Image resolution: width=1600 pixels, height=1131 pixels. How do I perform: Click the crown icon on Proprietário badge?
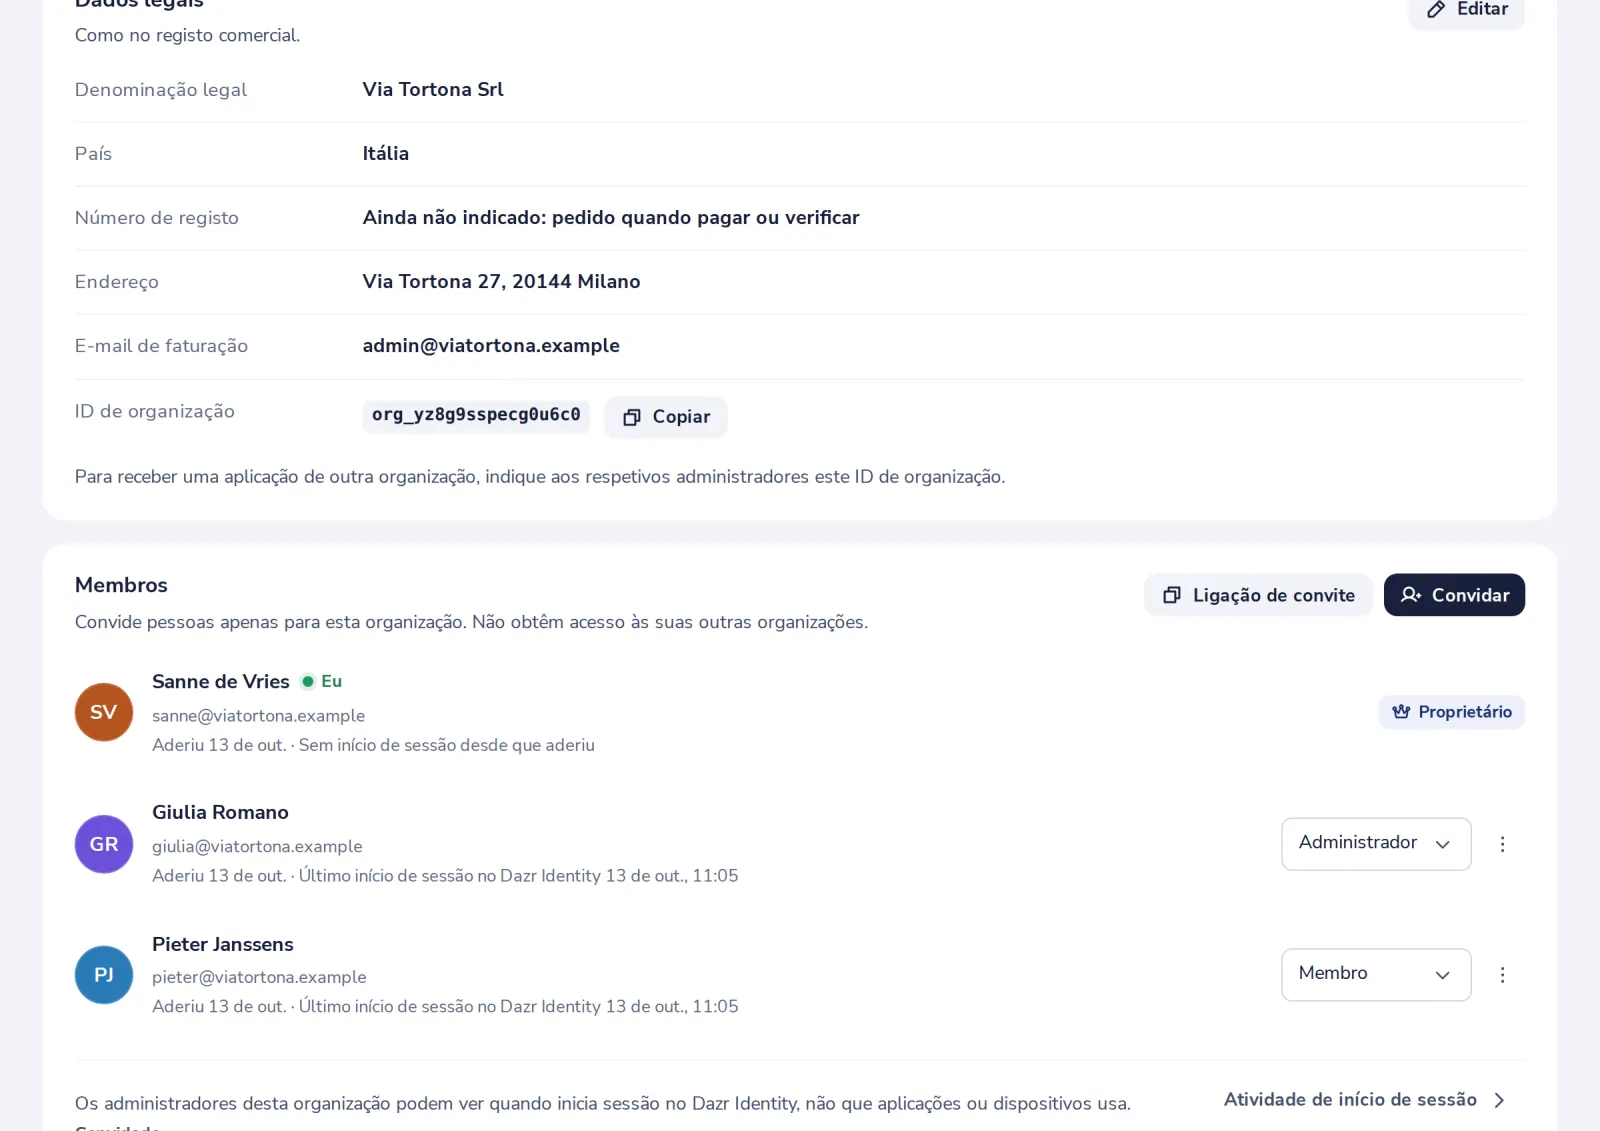pyautogui.click(x=1401, y=712)
